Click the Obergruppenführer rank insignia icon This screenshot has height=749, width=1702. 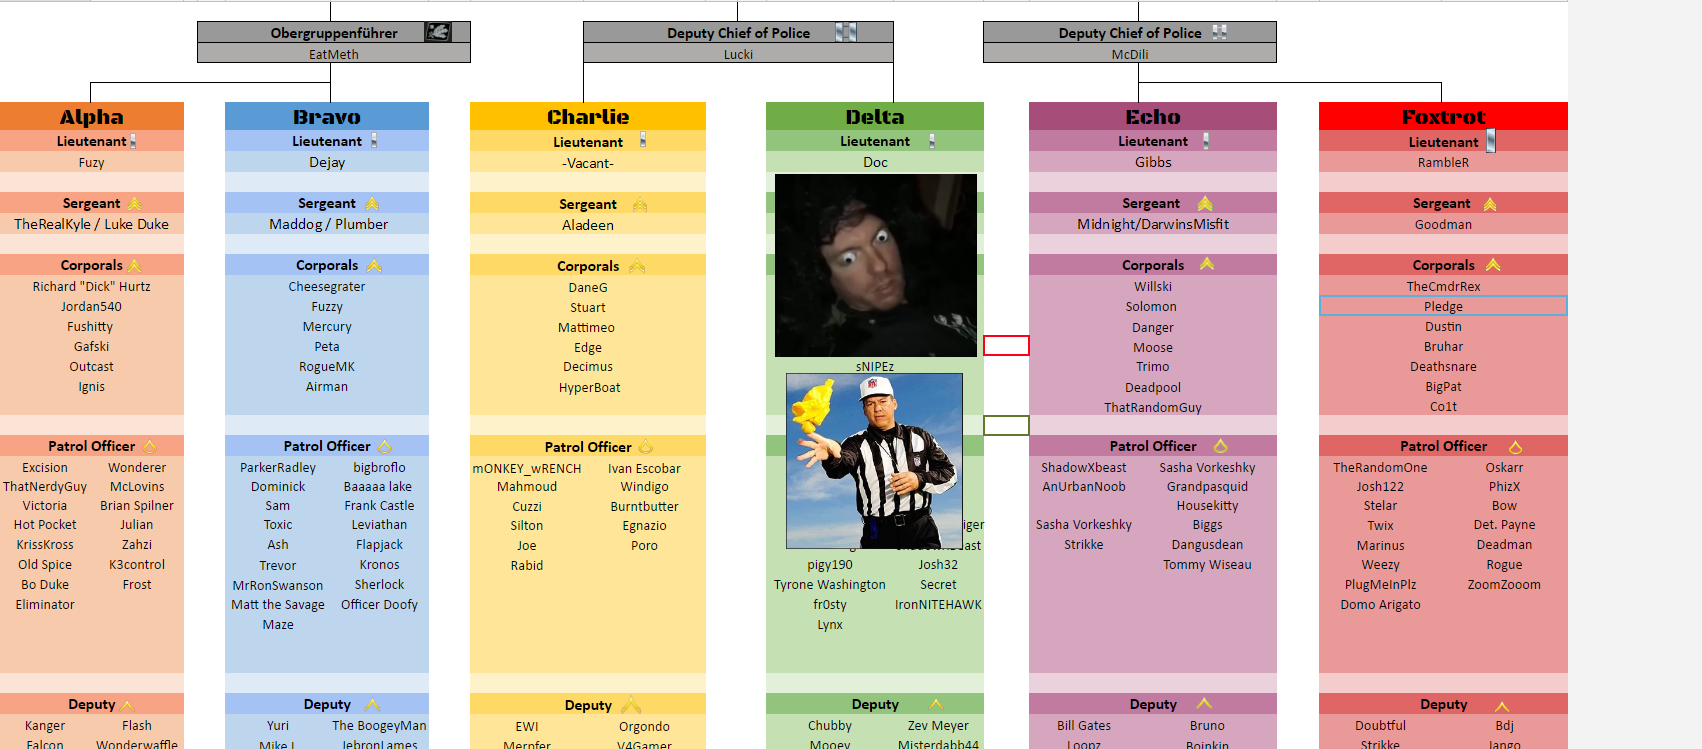coord(437,32)
